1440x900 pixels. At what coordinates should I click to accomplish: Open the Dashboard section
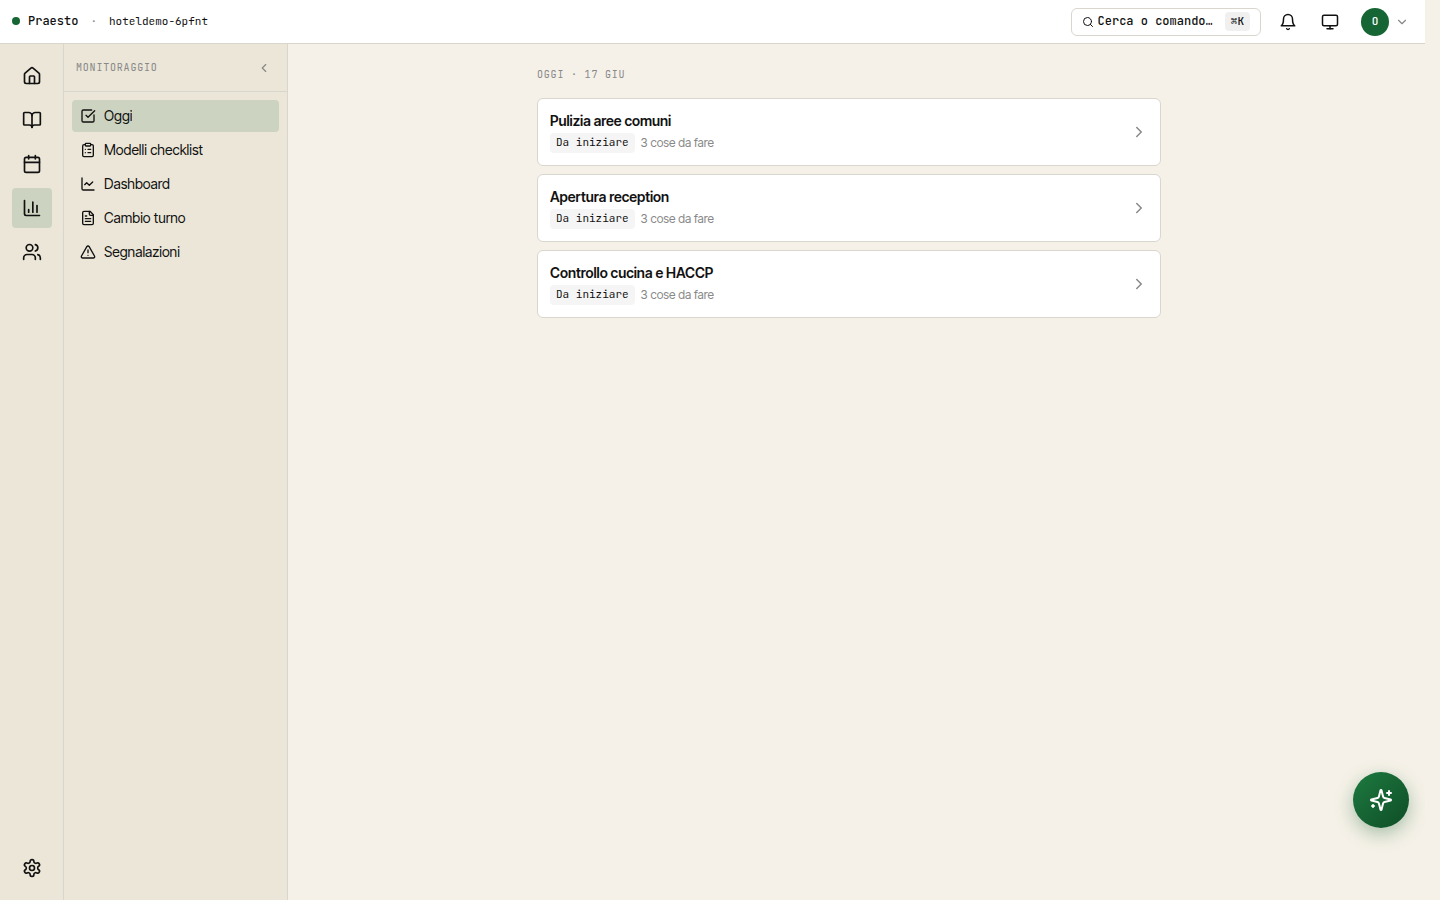point(175,184)
